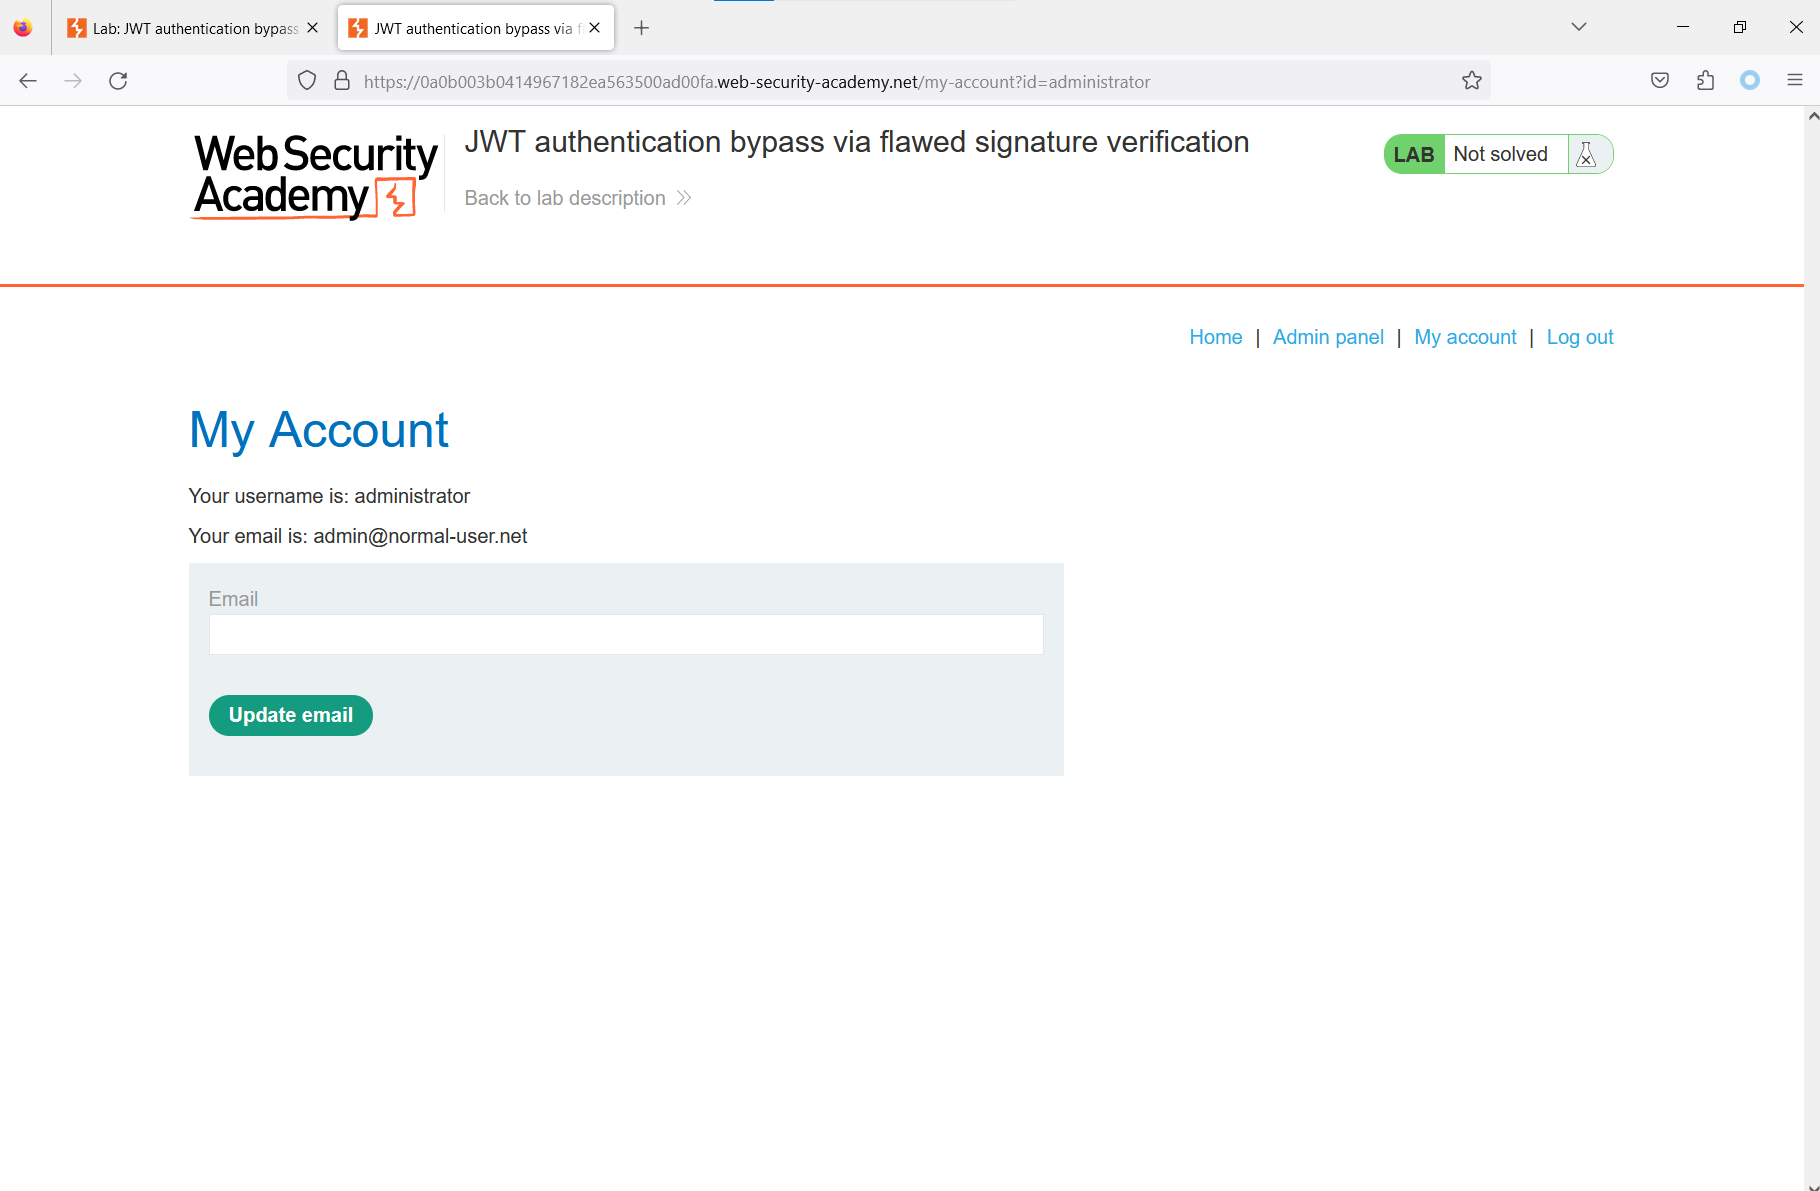Click the browser back arrow
The height and width of the screenshot is (1191, 1820).
[x=28, y=81]
